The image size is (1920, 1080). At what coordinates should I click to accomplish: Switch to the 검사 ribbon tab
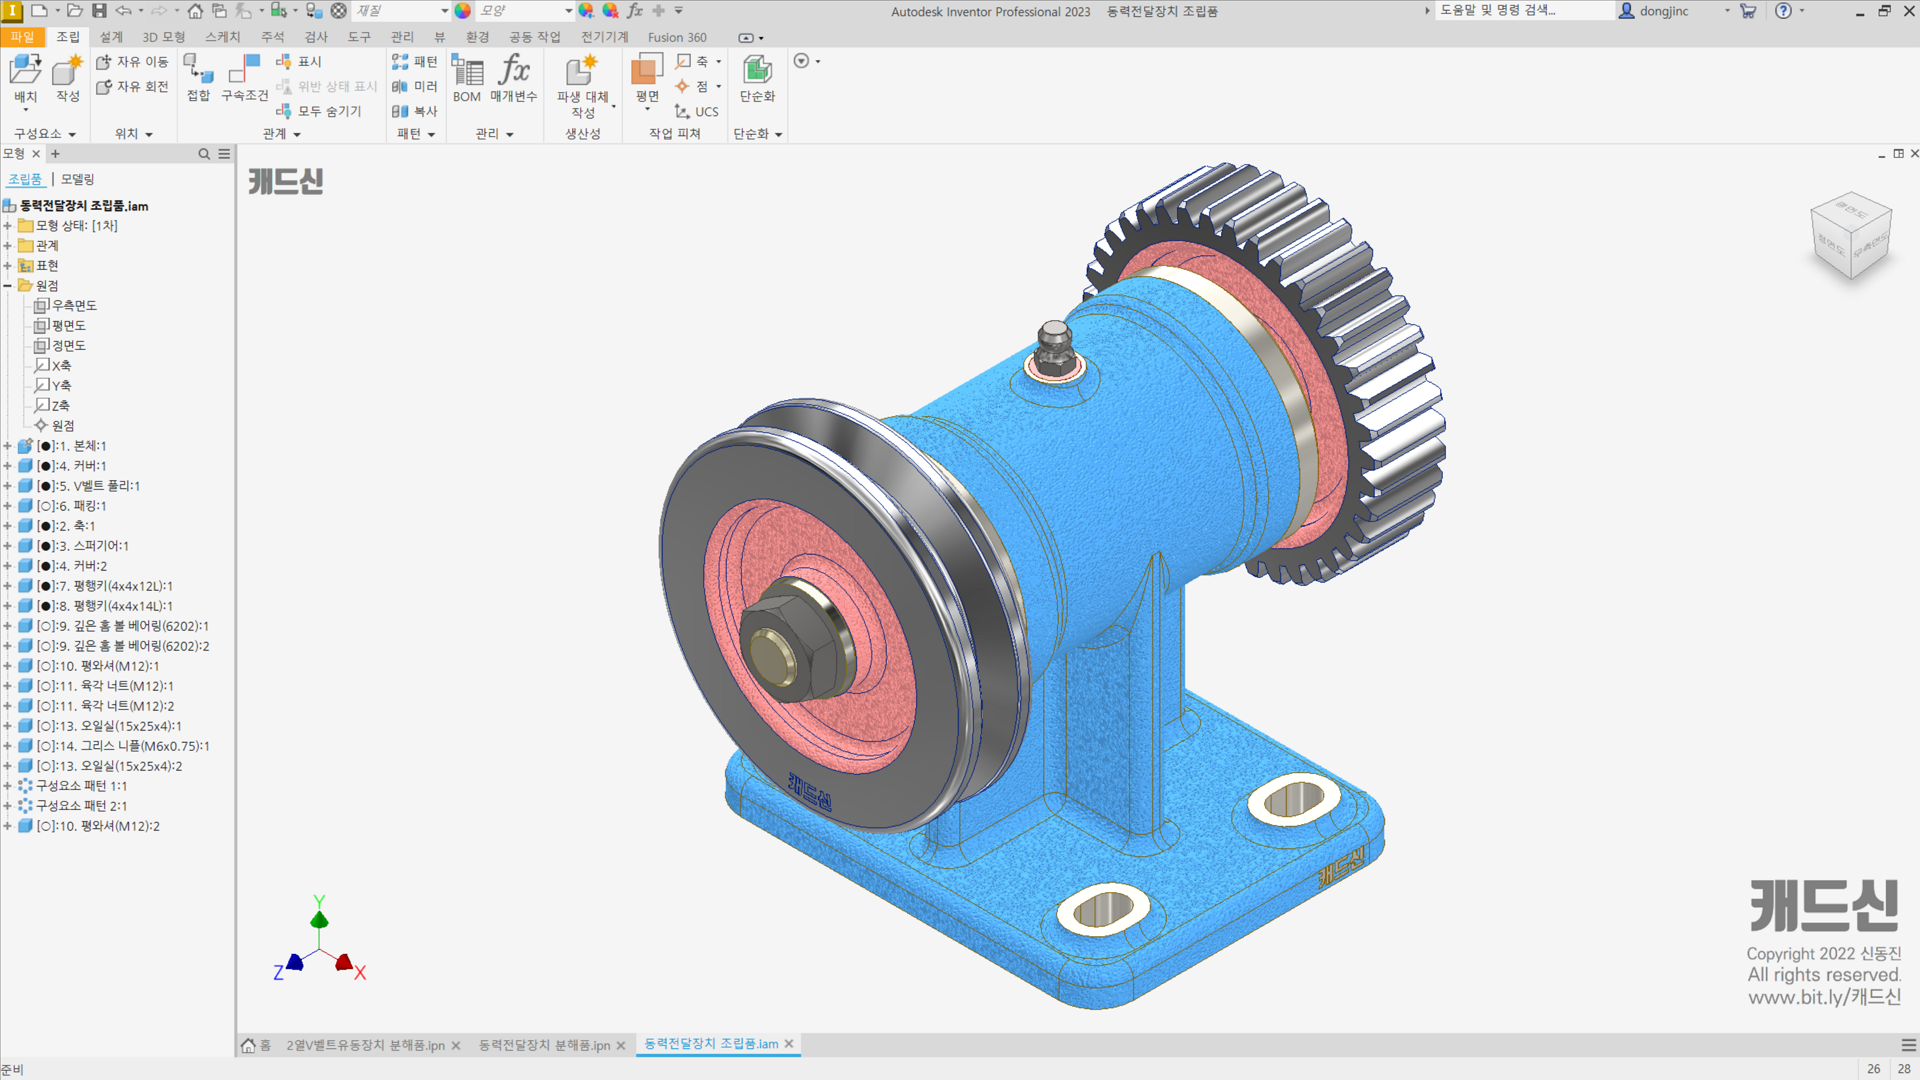(316, 37)
